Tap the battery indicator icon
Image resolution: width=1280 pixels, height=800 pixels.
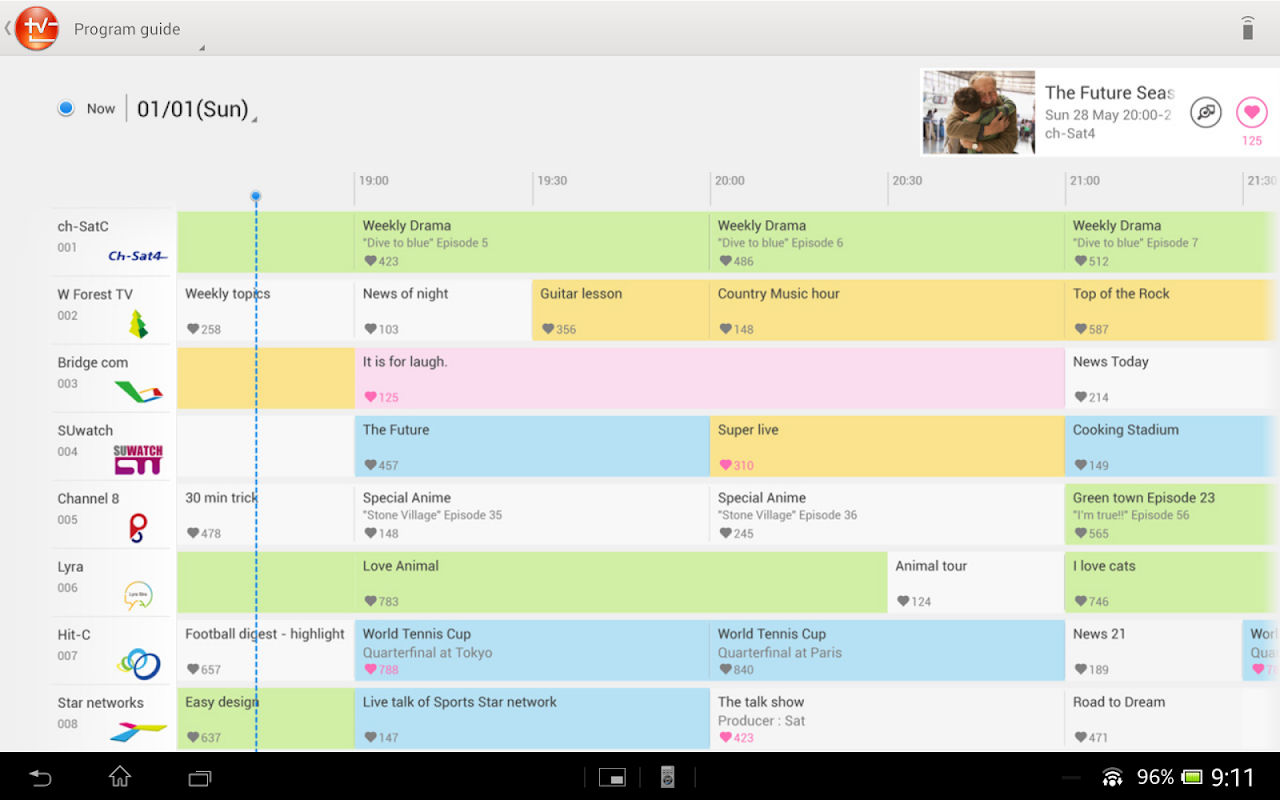tap(1192, 777)
